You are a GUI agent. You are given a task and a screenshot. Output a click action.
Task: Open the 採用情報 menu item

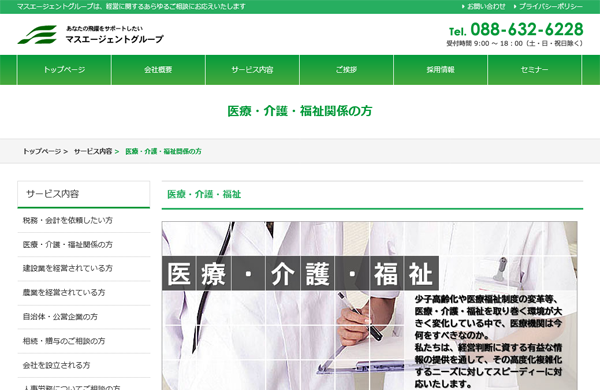440,70
